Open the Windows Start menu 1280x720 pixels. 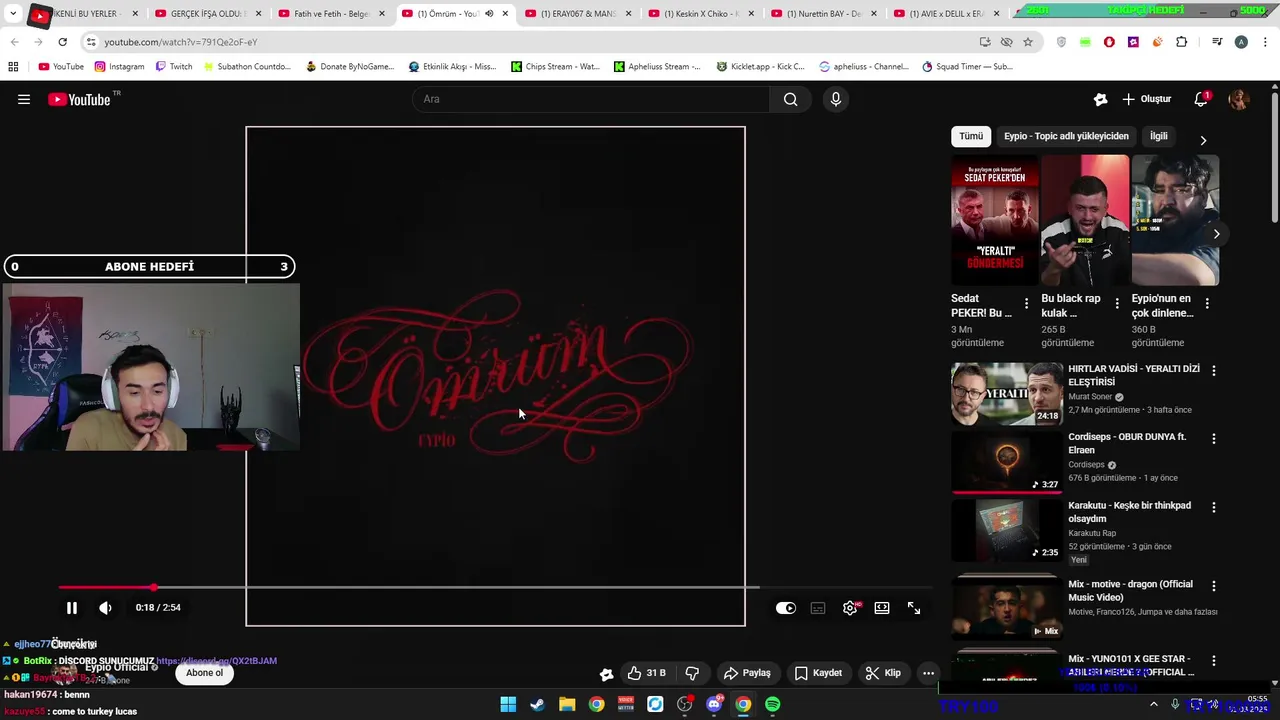(x=508, y=704)
